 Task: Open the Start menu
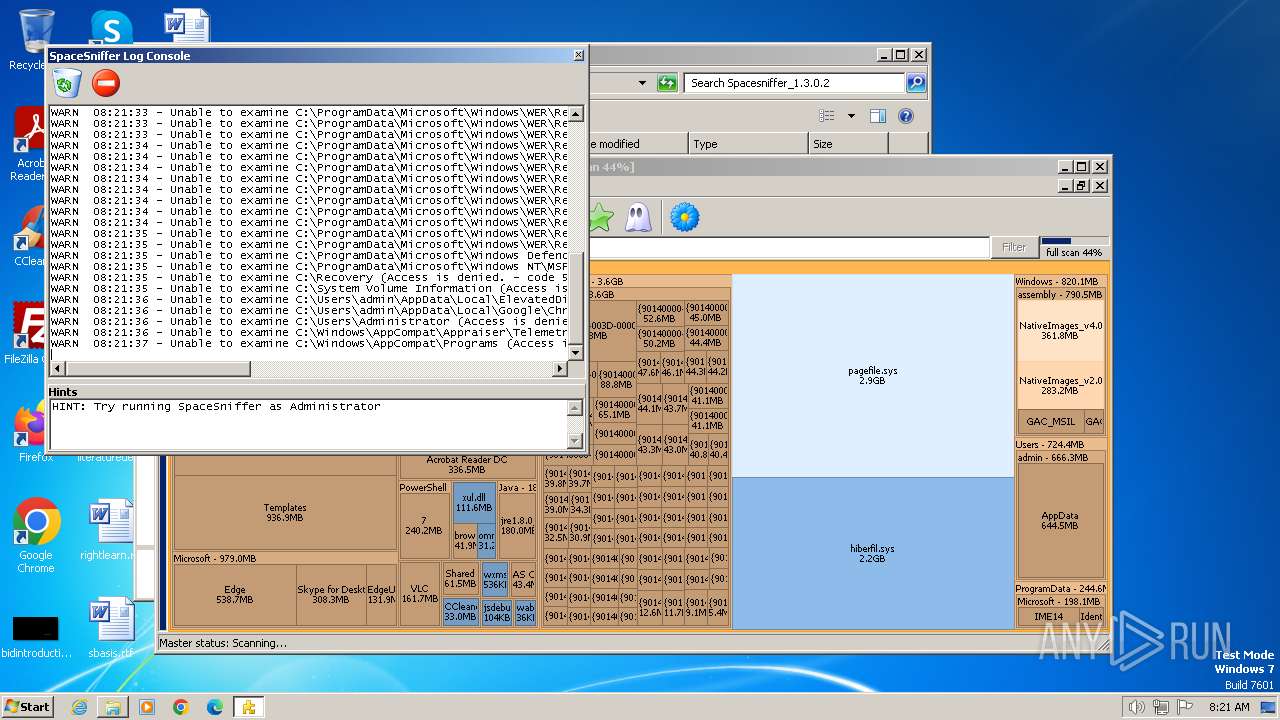(28, 706)
